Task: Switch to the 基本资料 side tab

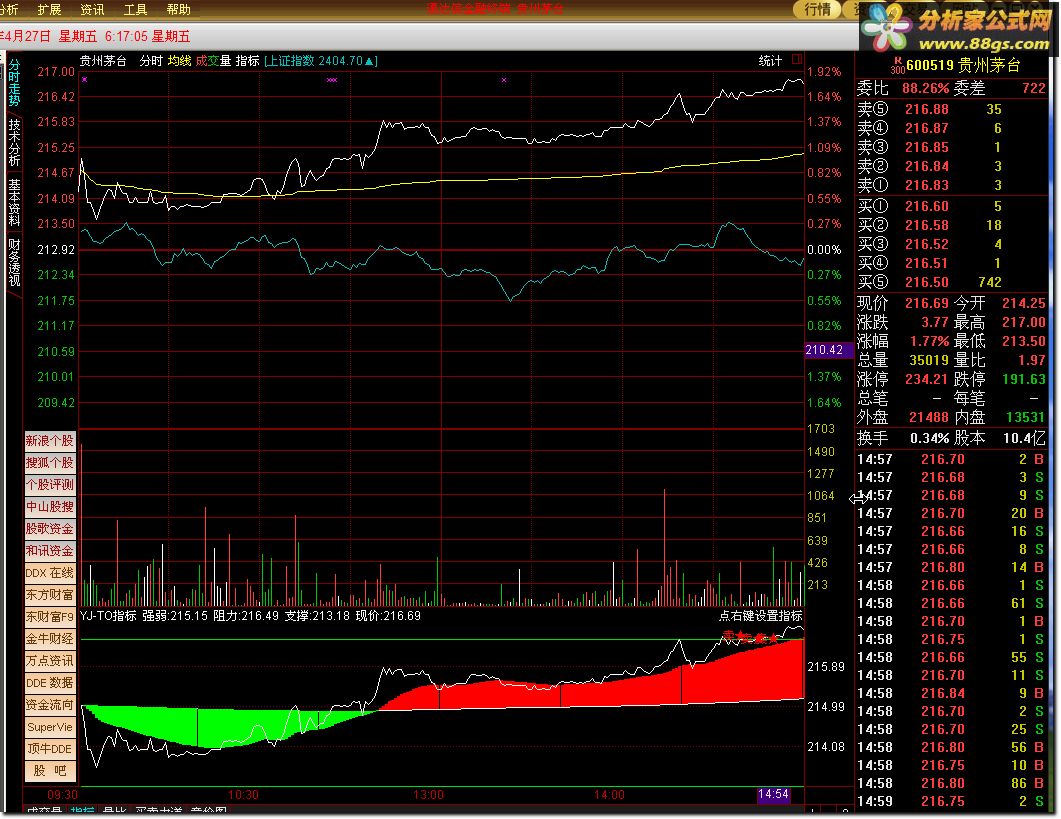Action: click(14, 202)
